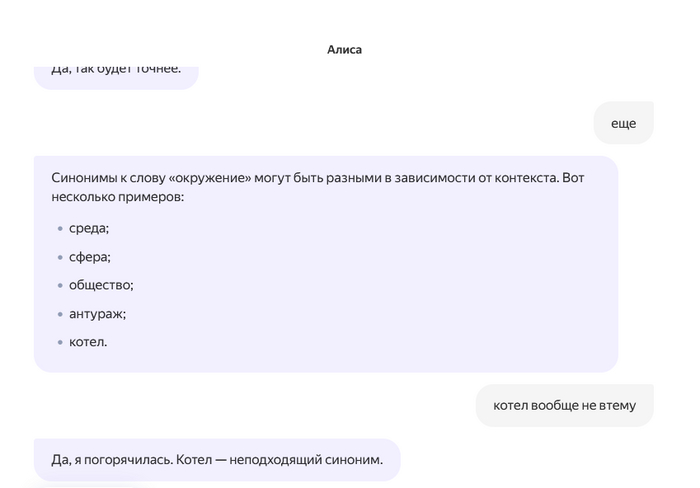Click 'зависимости от контекста' in the synonyms answer
The image size is (700, 488).
(x=476, y=178)
